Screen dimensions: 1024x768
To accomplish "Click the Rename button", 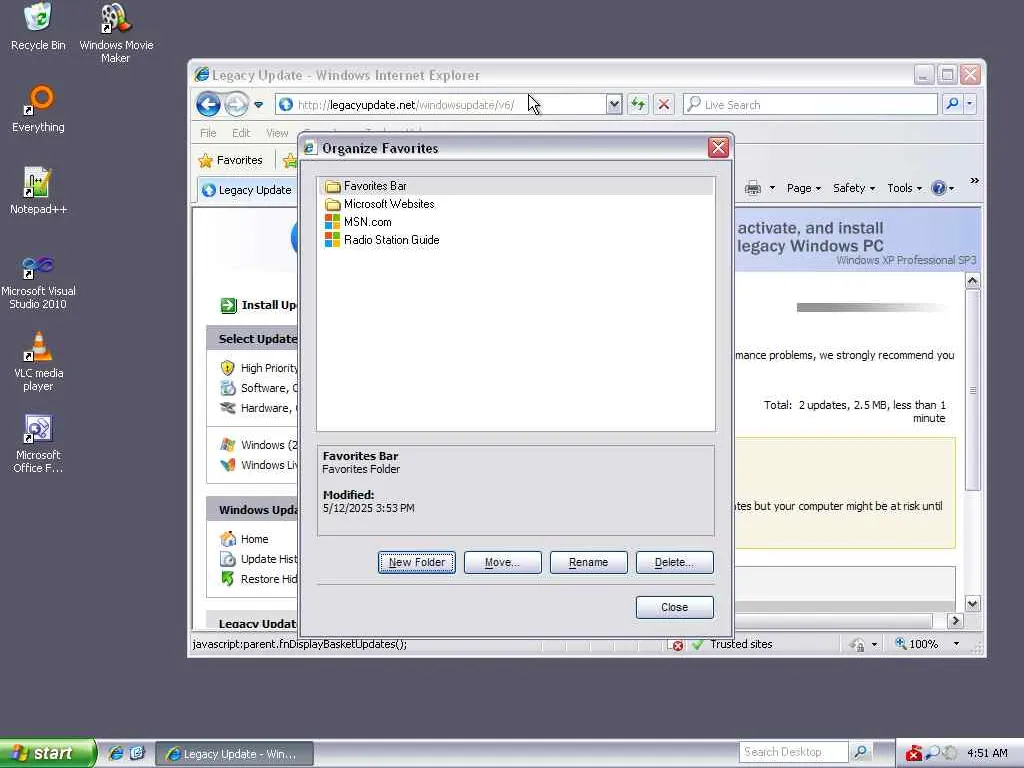I will point(588,562).
